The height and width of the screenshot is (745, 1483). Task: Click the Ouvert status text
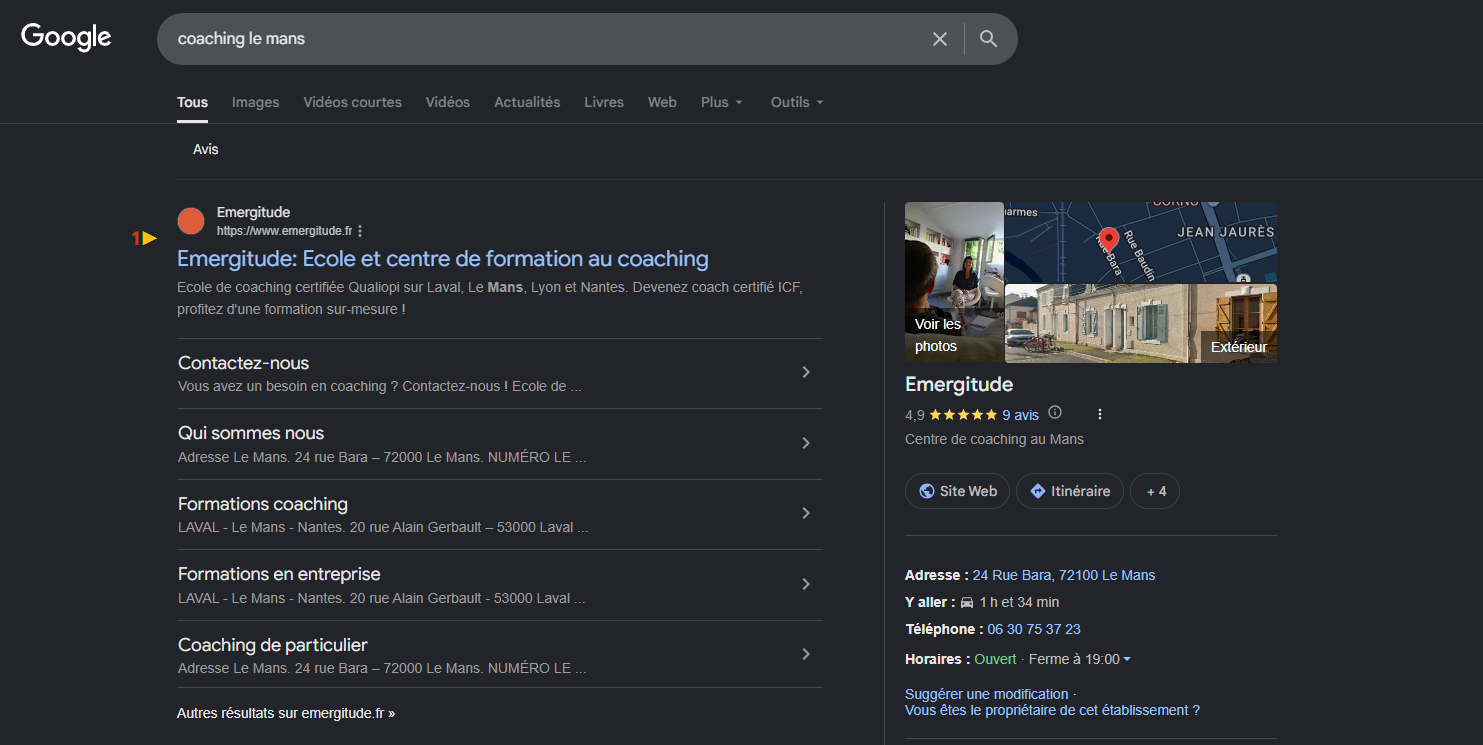coord(995,659)
